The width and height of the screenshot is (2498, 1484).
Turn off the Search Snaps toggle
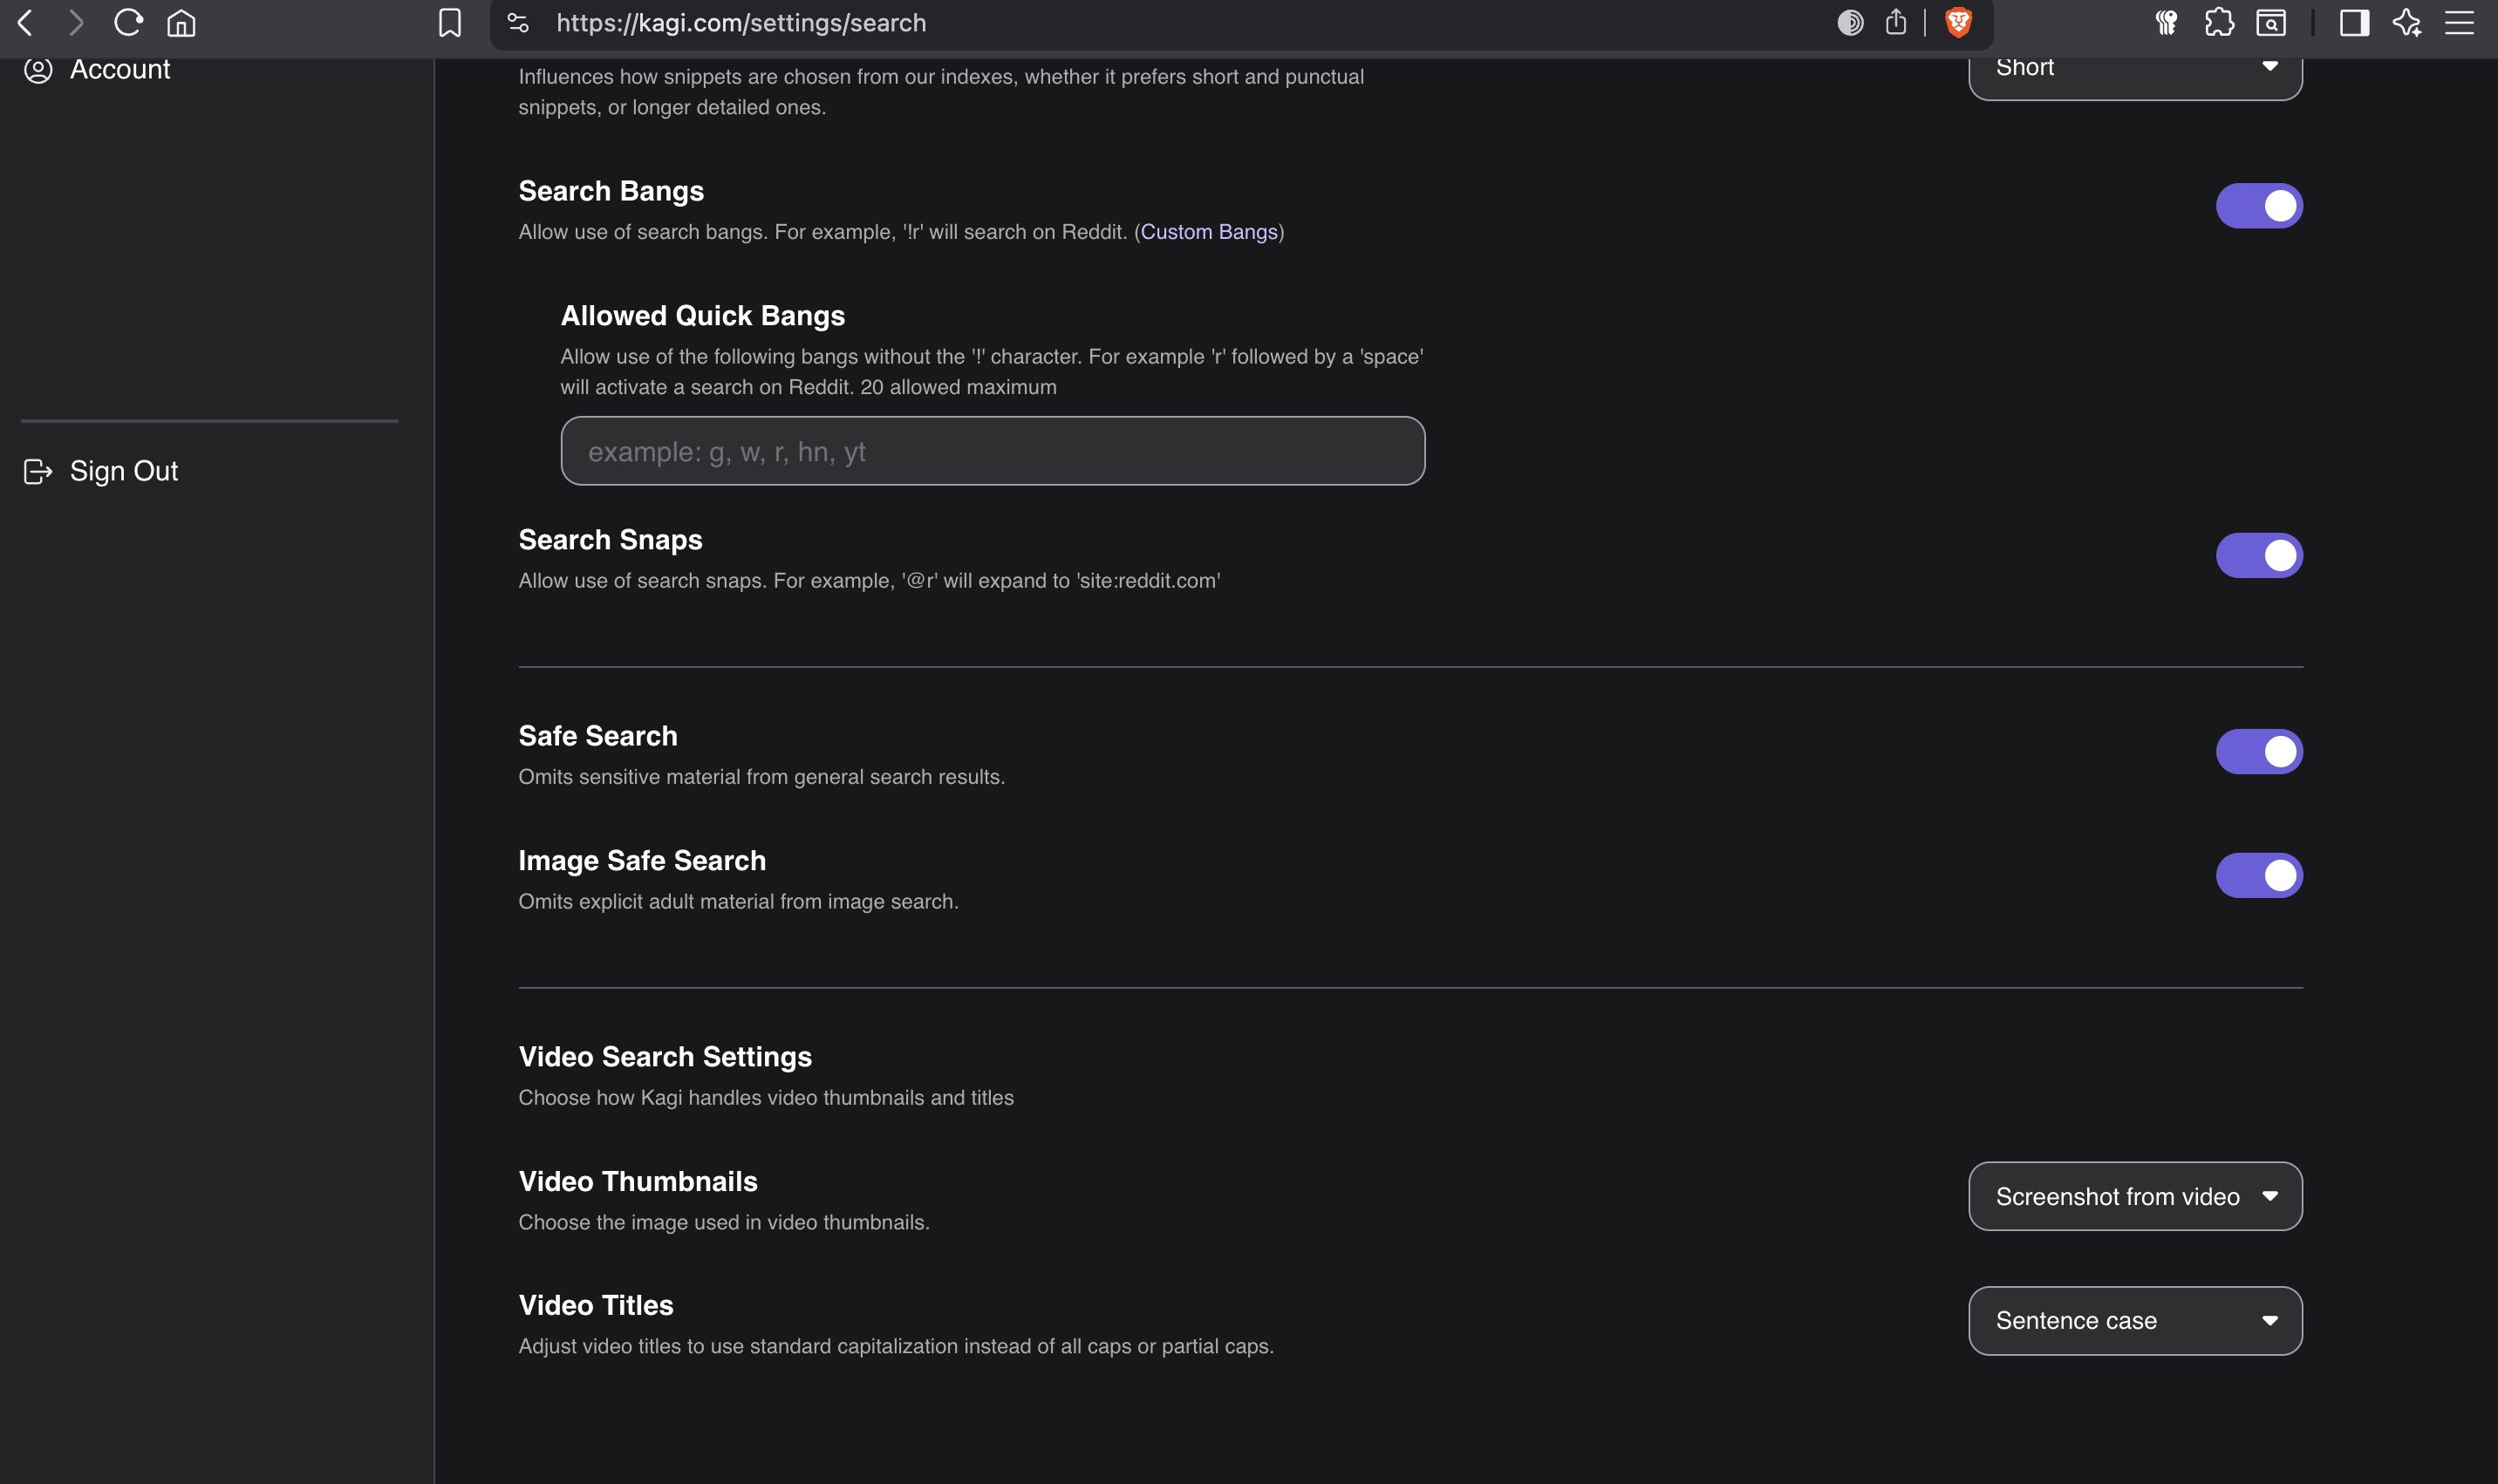(x=2259, y=555)
